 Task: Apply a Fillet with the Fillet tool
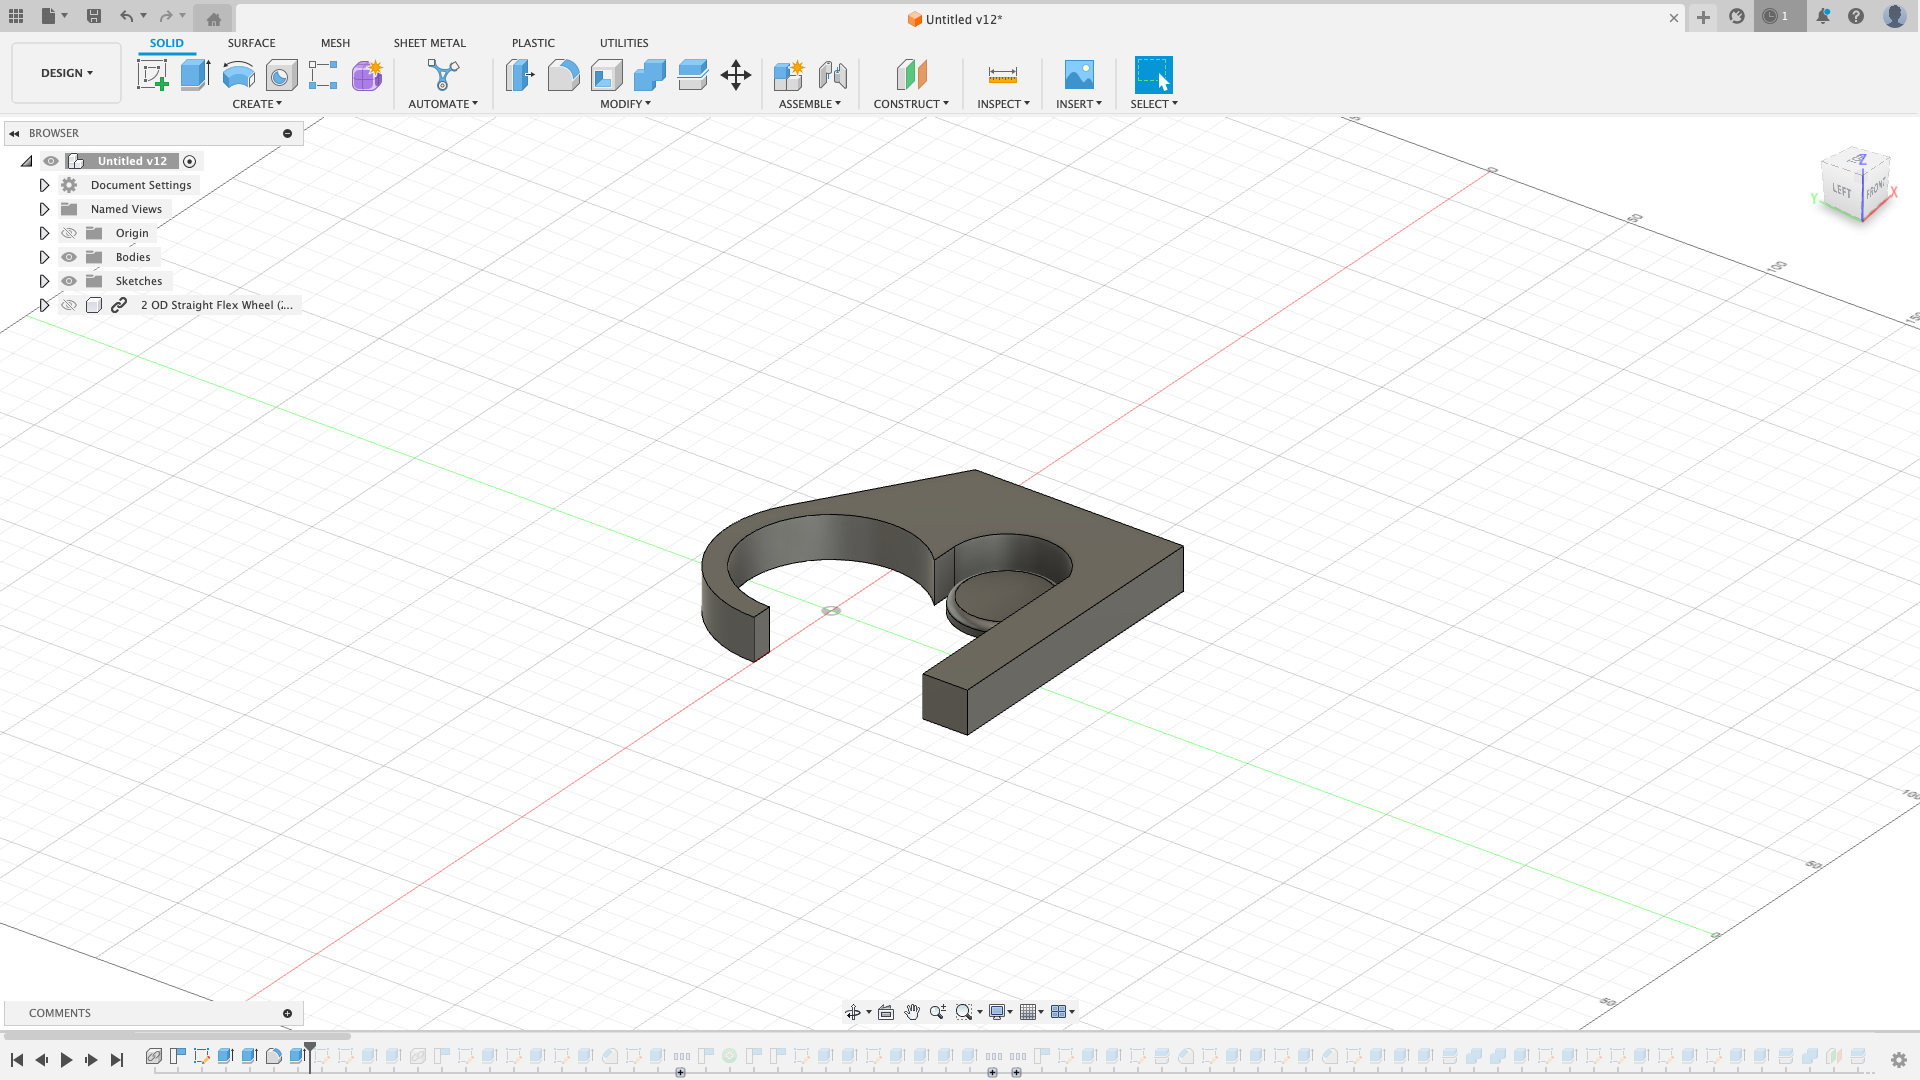pyautogui.click(x=563, y=75)
